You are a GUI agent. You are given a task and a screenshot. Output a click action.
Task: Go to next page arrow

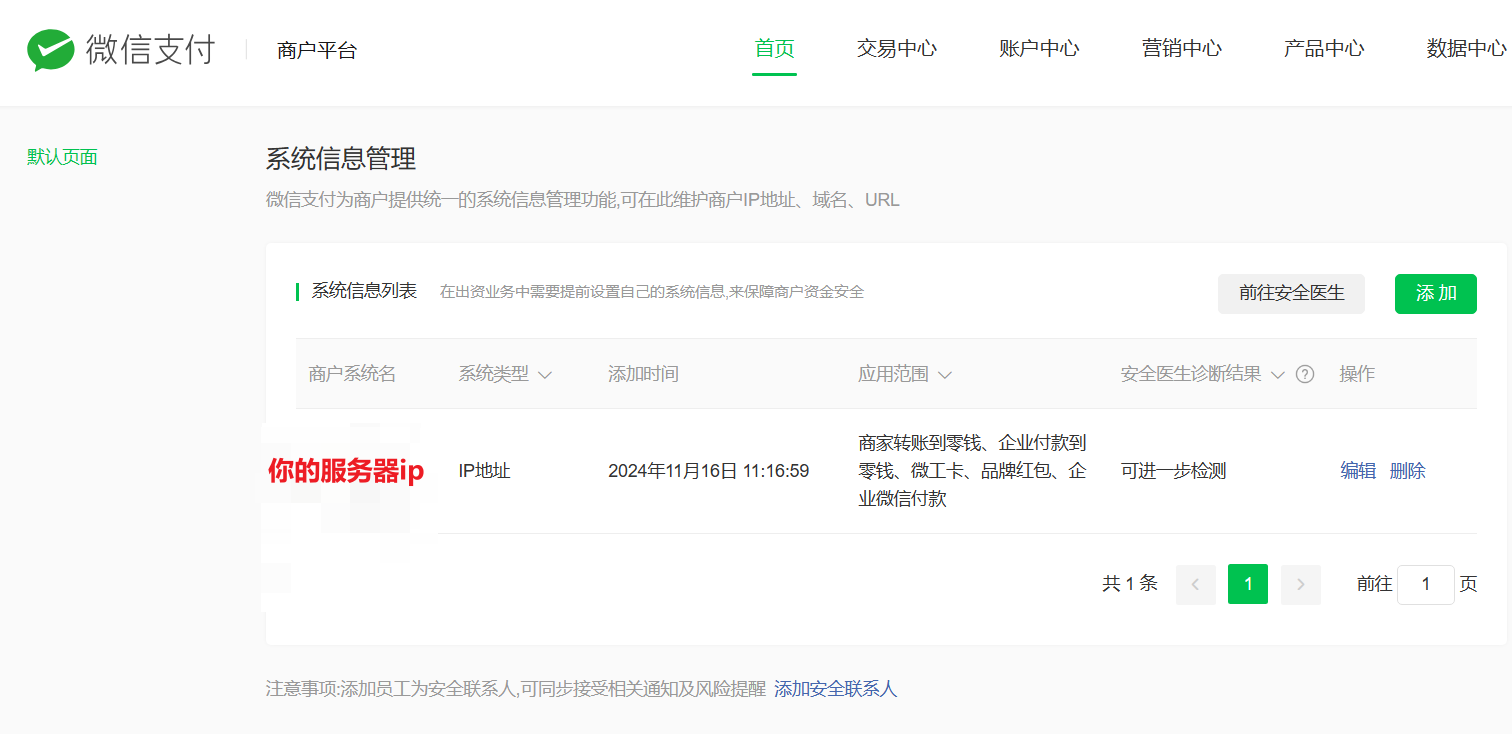click(1300, 584)
